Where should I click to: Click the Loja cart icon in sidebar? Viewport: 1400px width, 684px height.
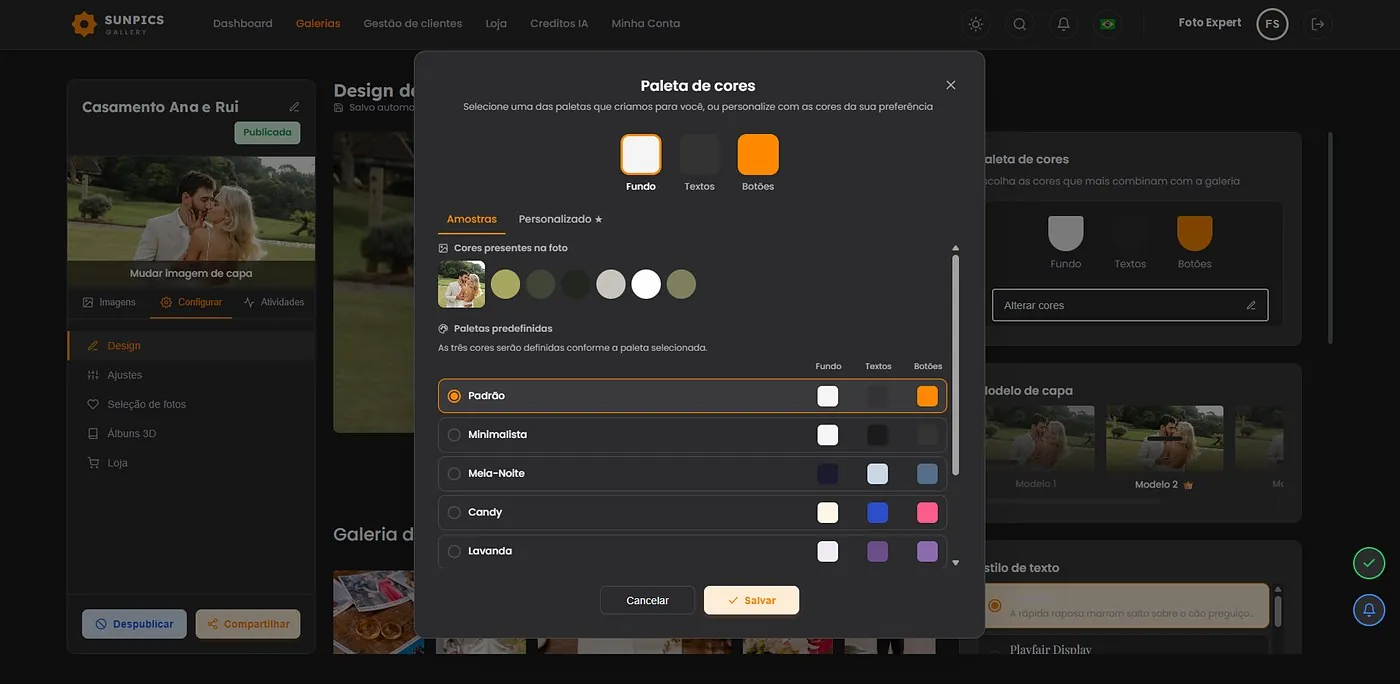coord(93,463)
